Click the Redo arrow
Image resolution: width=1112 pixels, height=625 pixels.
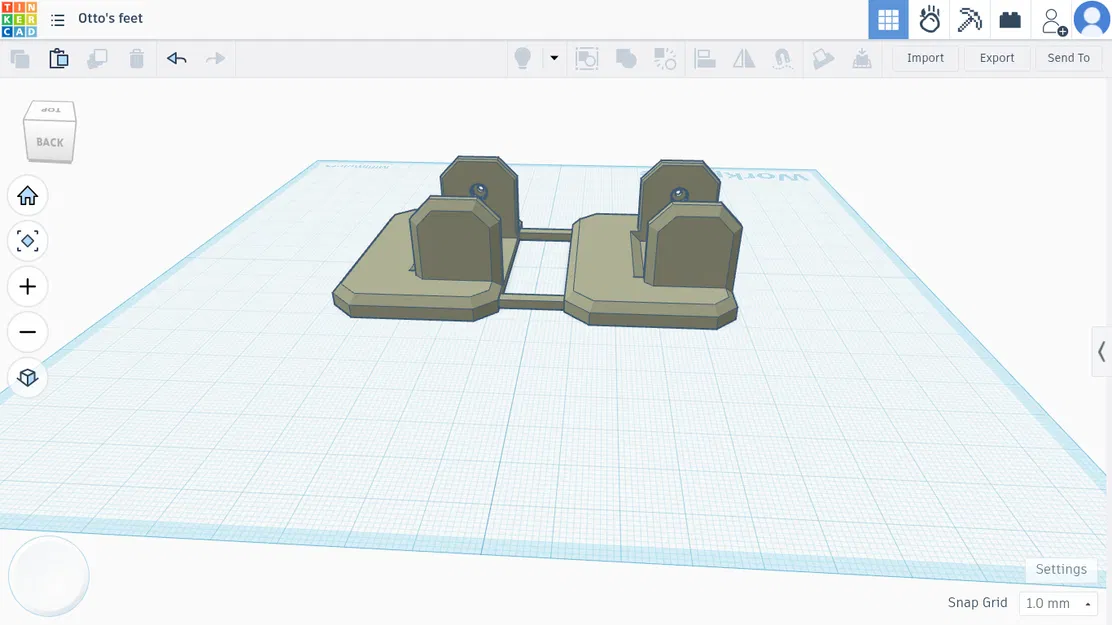pos(215,58)
